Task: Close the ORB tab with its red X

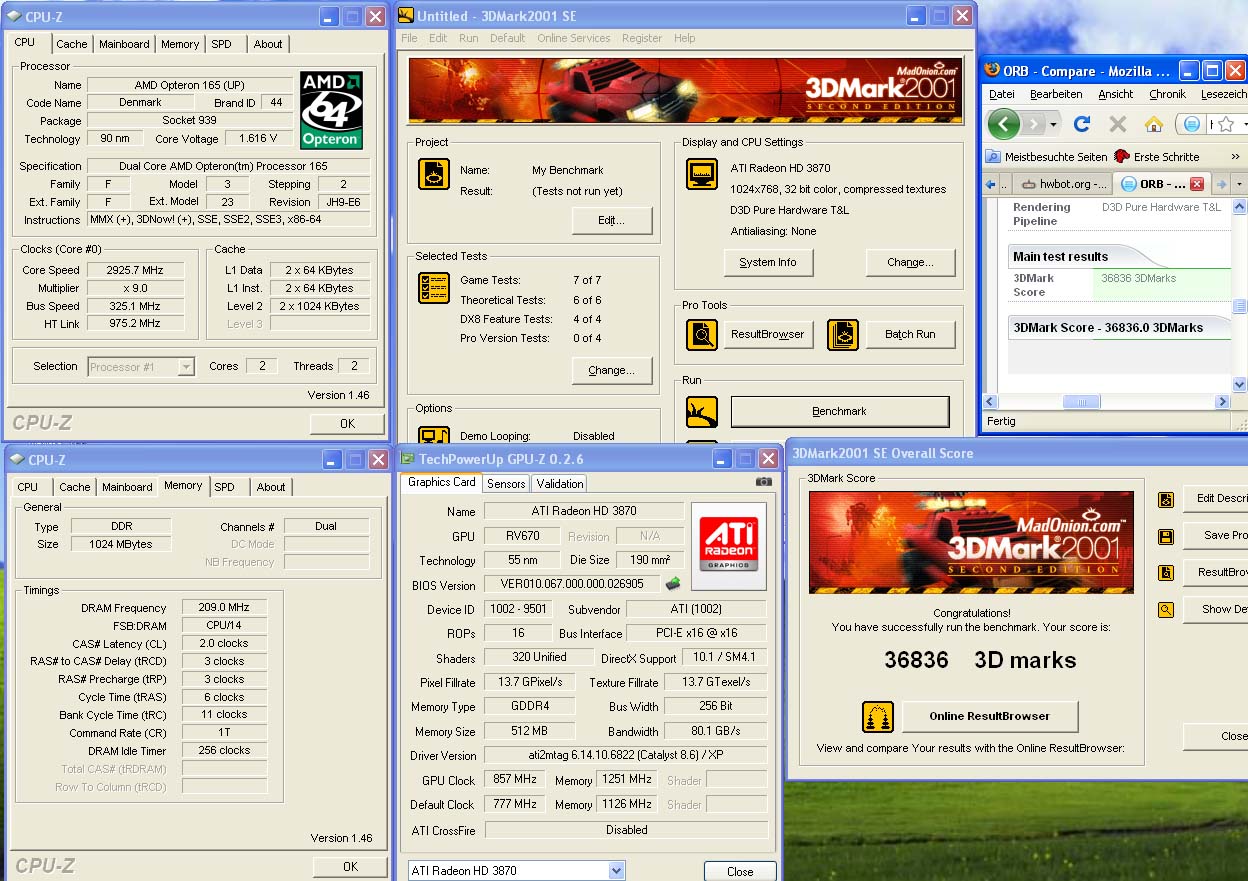Action: pyautogui.click(x=1197, y=184)
